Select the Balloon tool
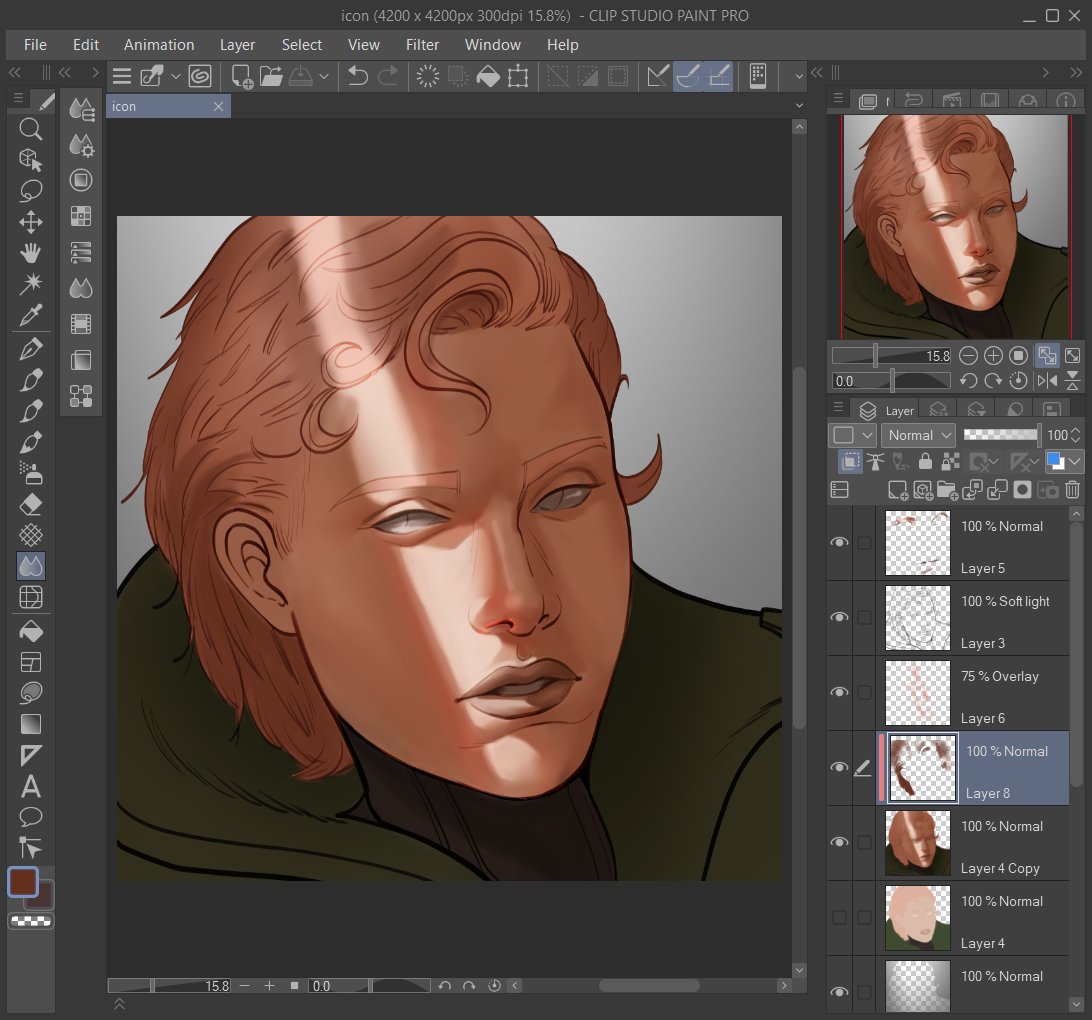Image resolution: width=1092 pixels, height=1020 pixels. click(x=30, y=817)
